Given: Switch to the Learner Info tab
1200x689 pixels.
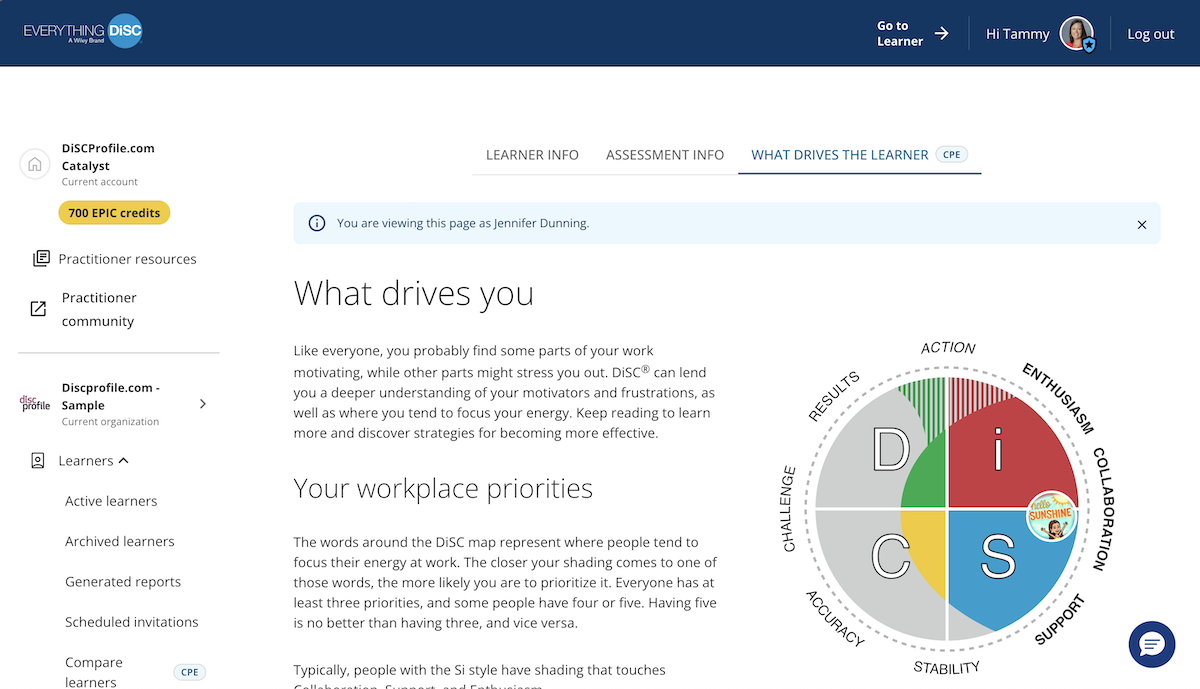Looking at the screenshot, I should pyautogui.click(x=532, y=155).
